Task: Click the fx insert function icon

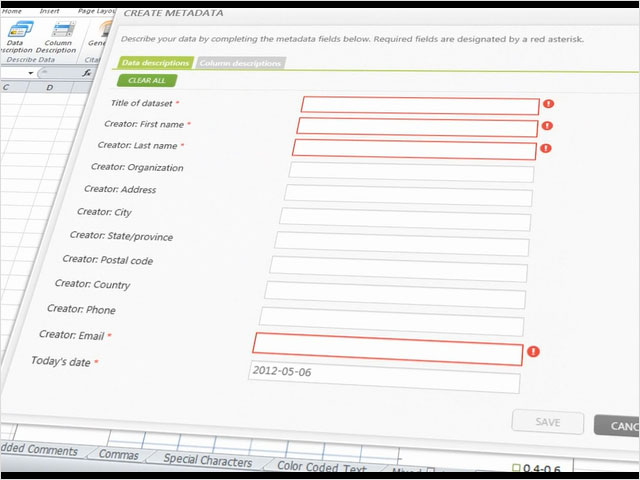Action: (88, 73)
